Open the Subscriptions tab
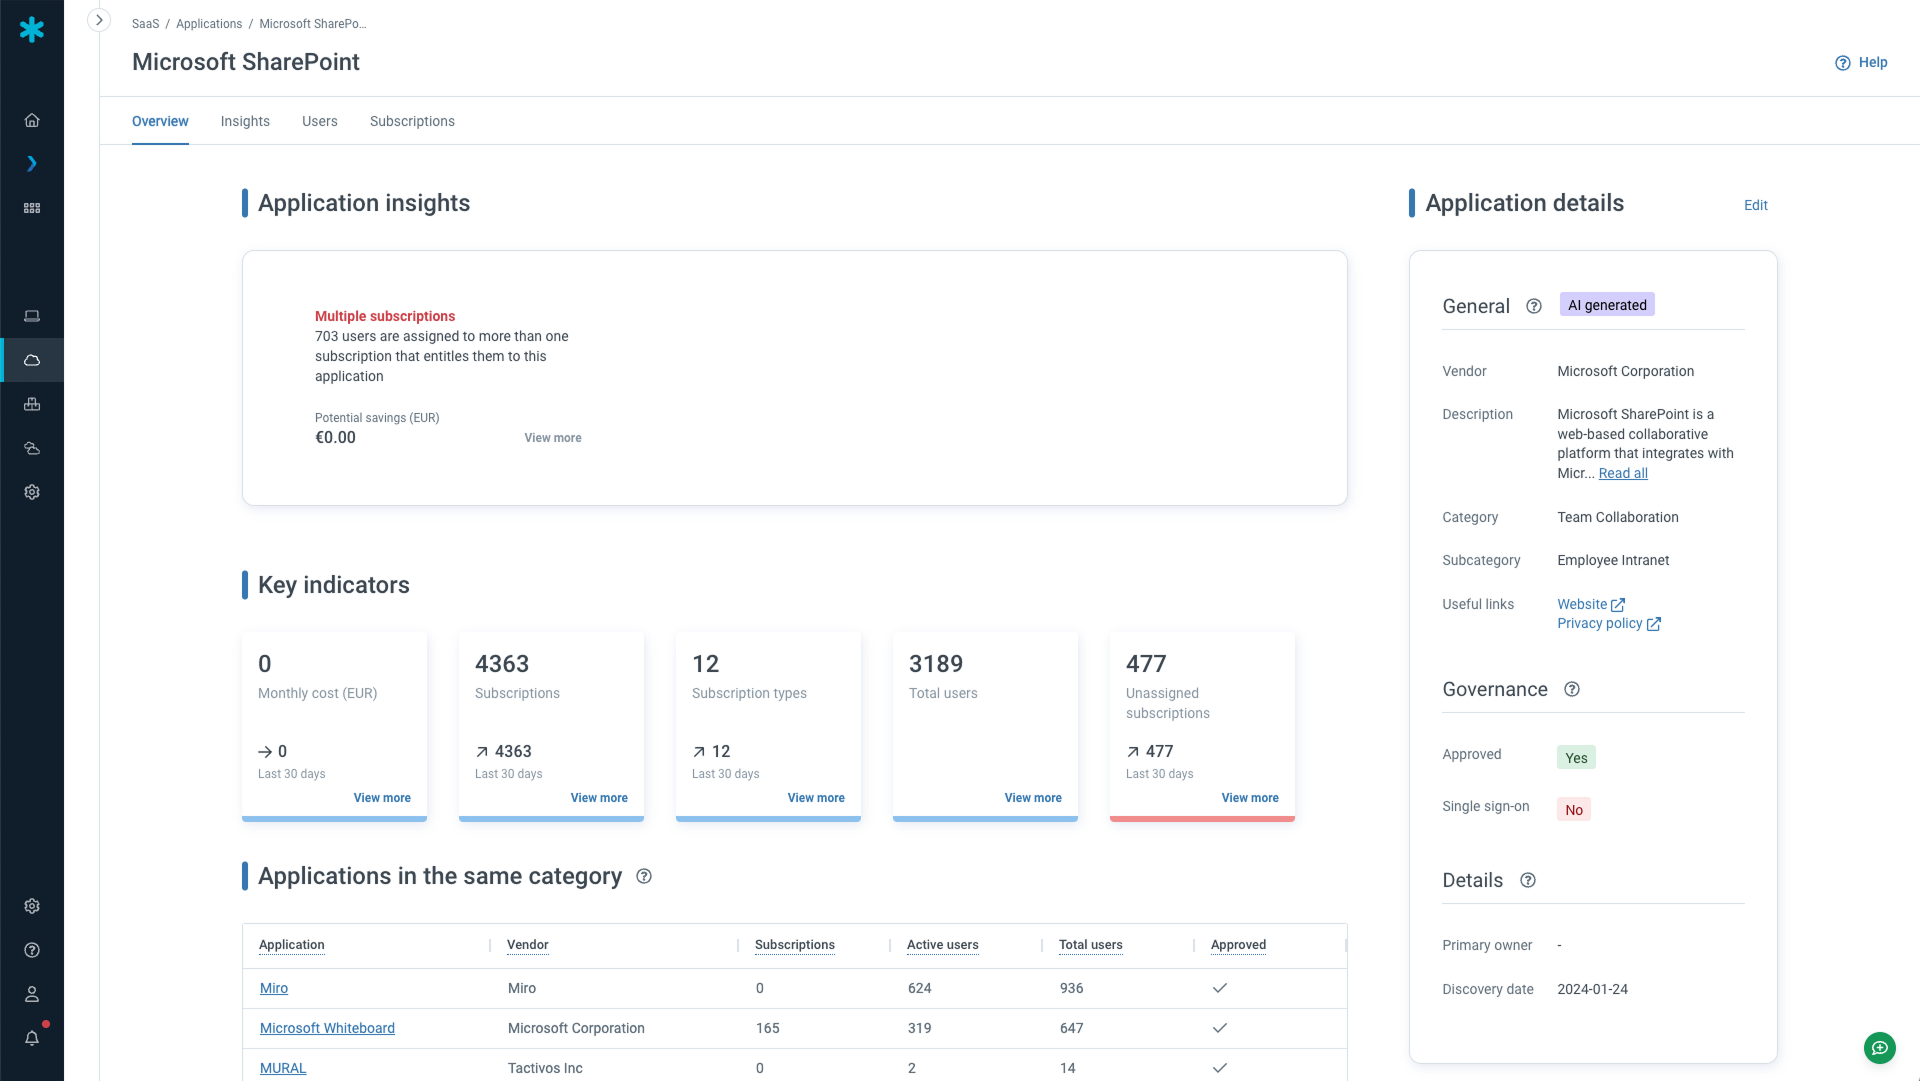Image resolution: width=1920 pixels, height=1081 pixels. pyautogui.click(x=411, y=121)
